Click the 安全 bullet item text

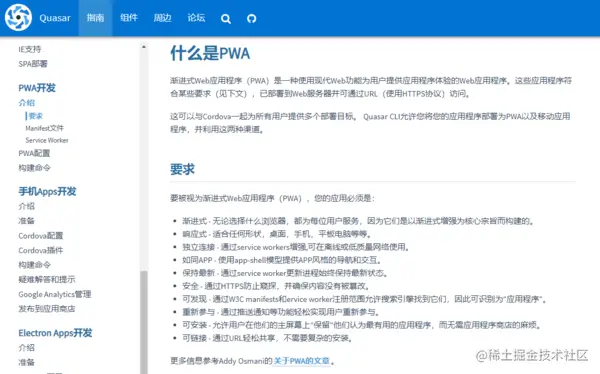click(x=276, y=286)
